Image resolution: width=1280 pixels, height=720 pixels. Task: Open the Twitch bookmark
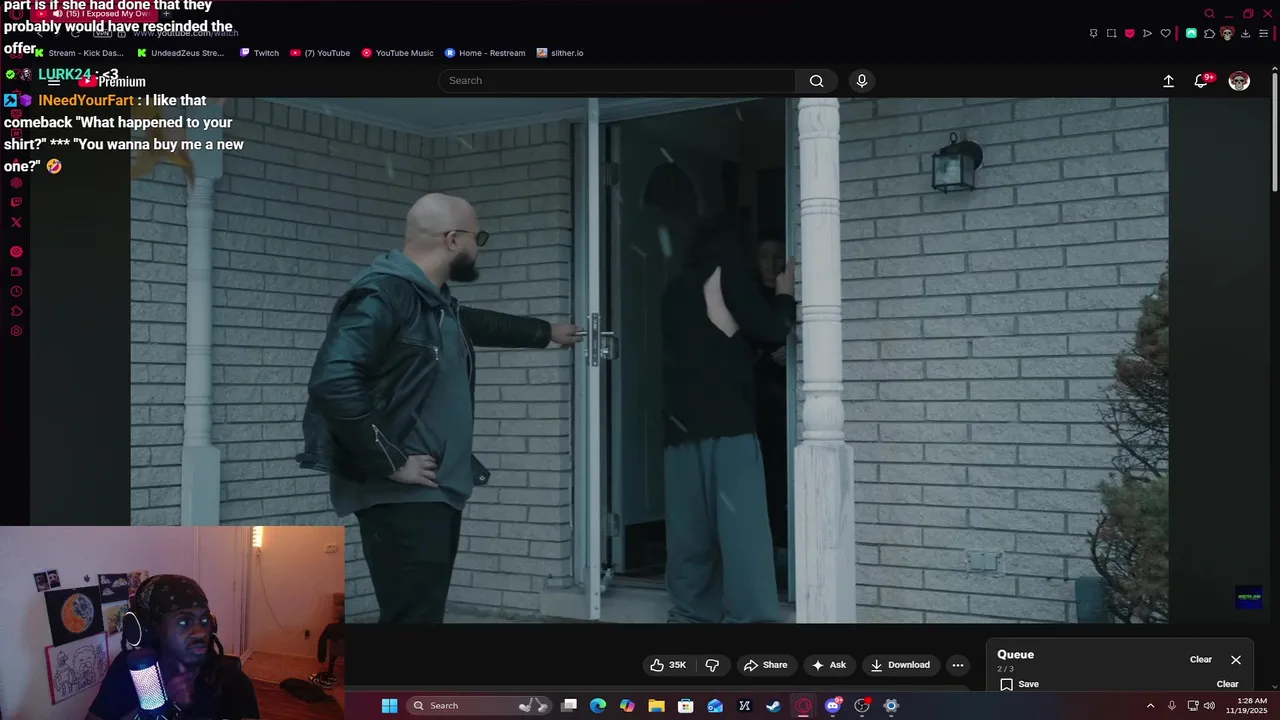259,53
